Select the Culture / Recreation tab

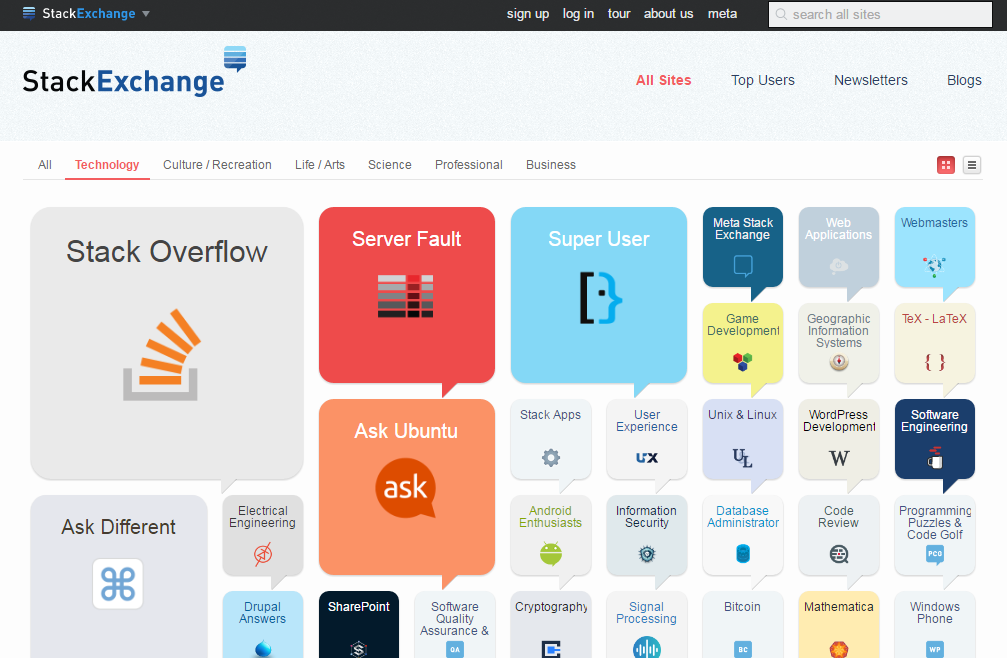coord(217,165)
